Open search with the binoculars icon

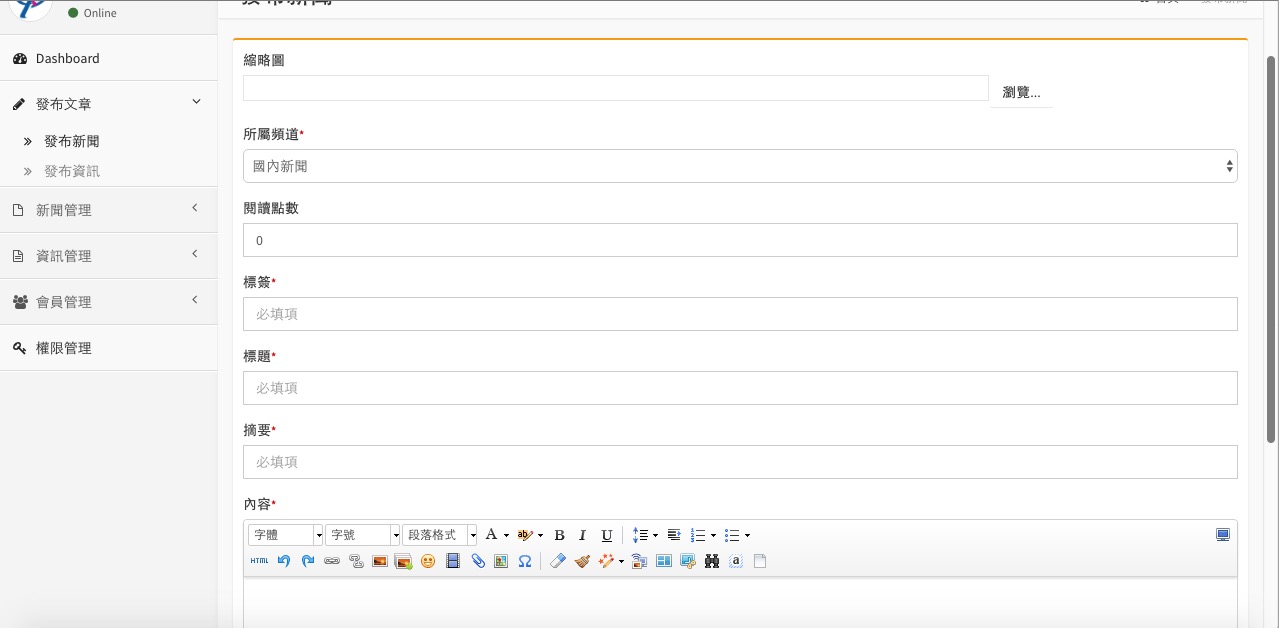click(x=712, y=562)
